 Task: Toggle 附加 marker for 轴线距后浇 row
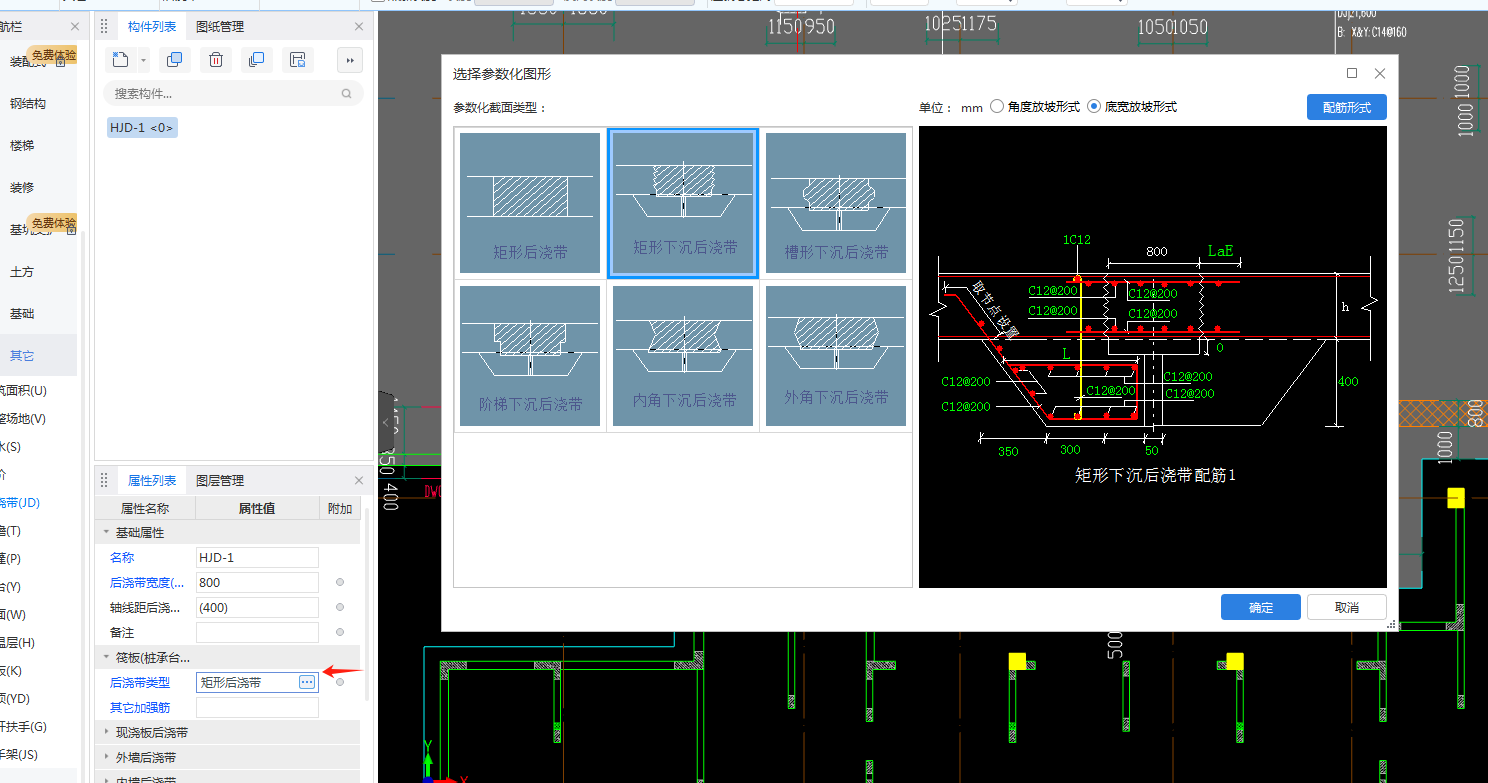point(340,607)
